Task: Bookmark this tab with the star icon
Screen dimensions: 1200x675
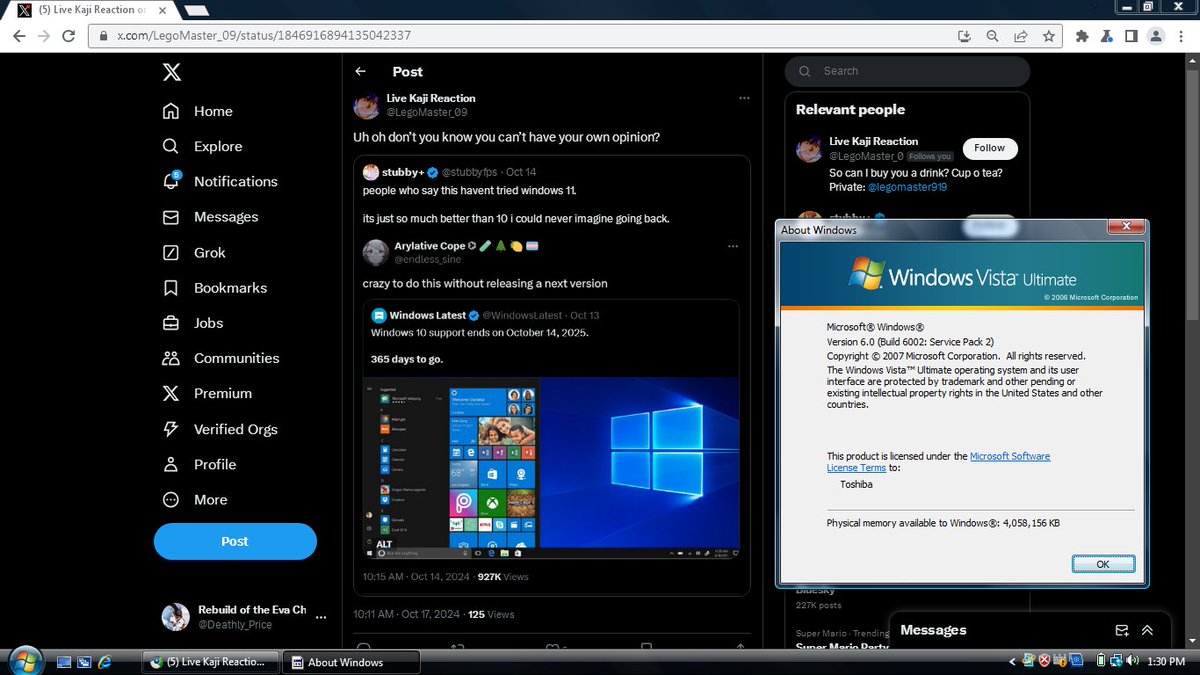Action: (1048, 35)
